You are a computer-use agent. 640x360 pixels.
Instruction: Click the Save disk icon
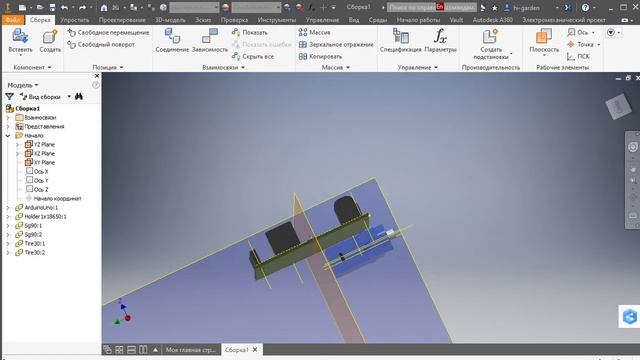click(52, 7)
